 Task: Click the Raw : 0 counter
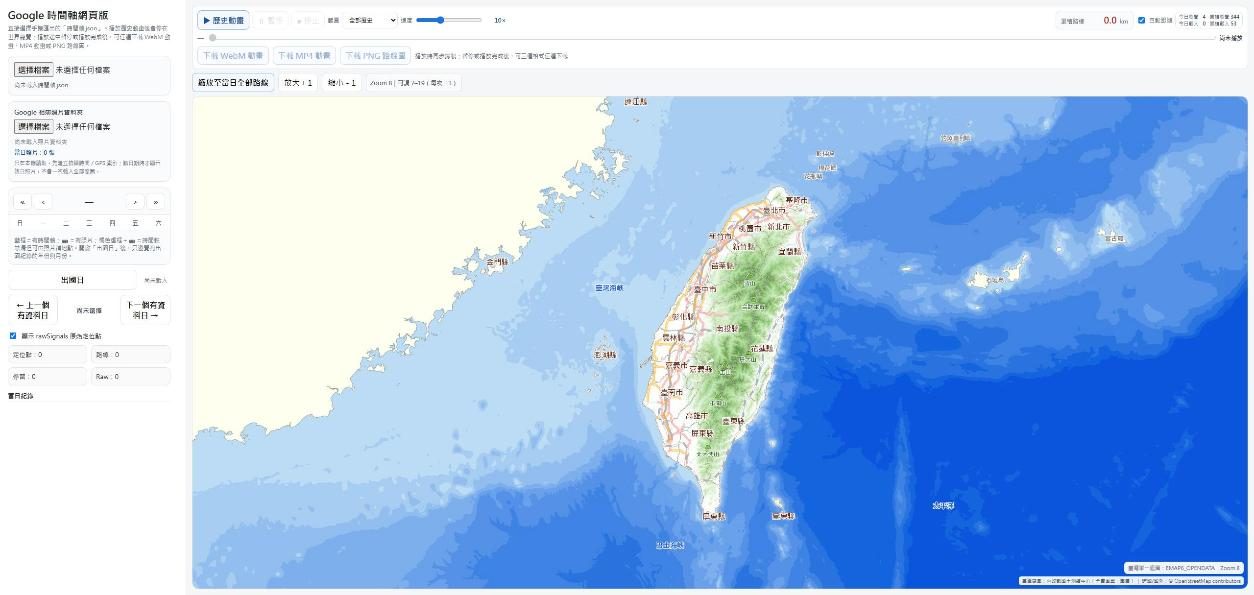(x=131, y=377)
